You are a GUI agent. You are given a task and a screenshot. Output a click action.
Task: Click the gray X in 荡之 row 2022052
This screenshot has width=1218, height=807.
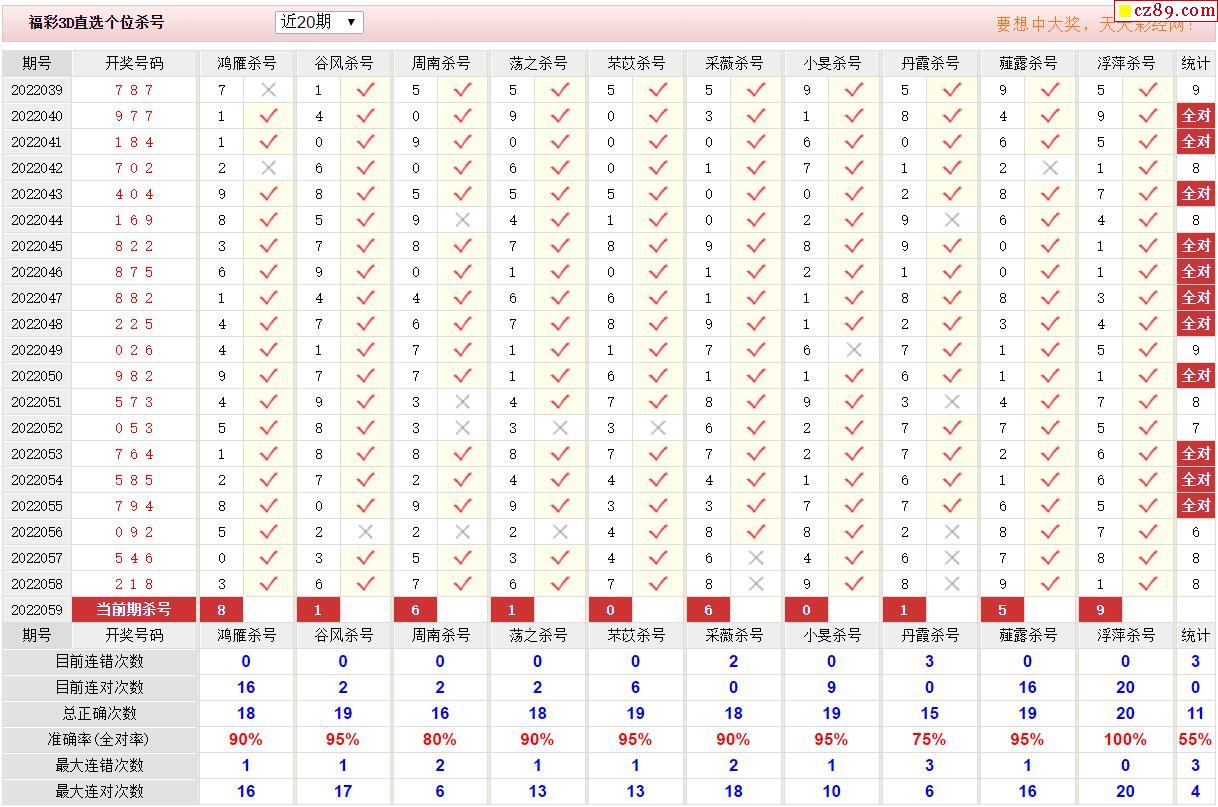[560, 428]
